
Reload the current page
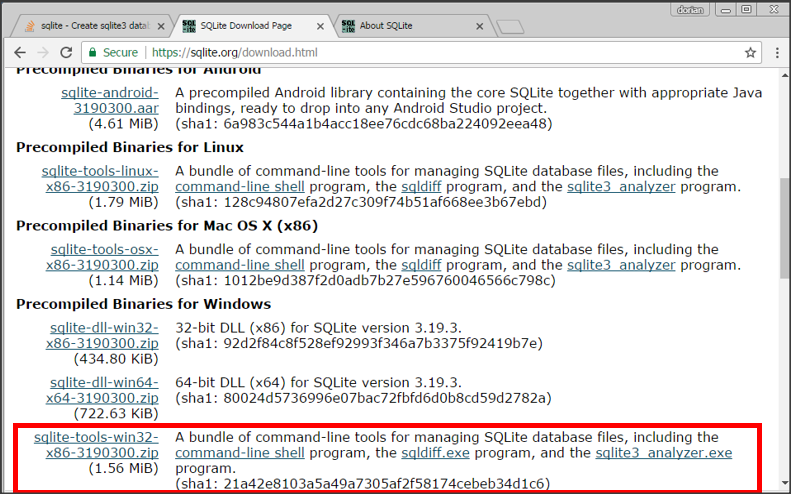tap(66, 52)
